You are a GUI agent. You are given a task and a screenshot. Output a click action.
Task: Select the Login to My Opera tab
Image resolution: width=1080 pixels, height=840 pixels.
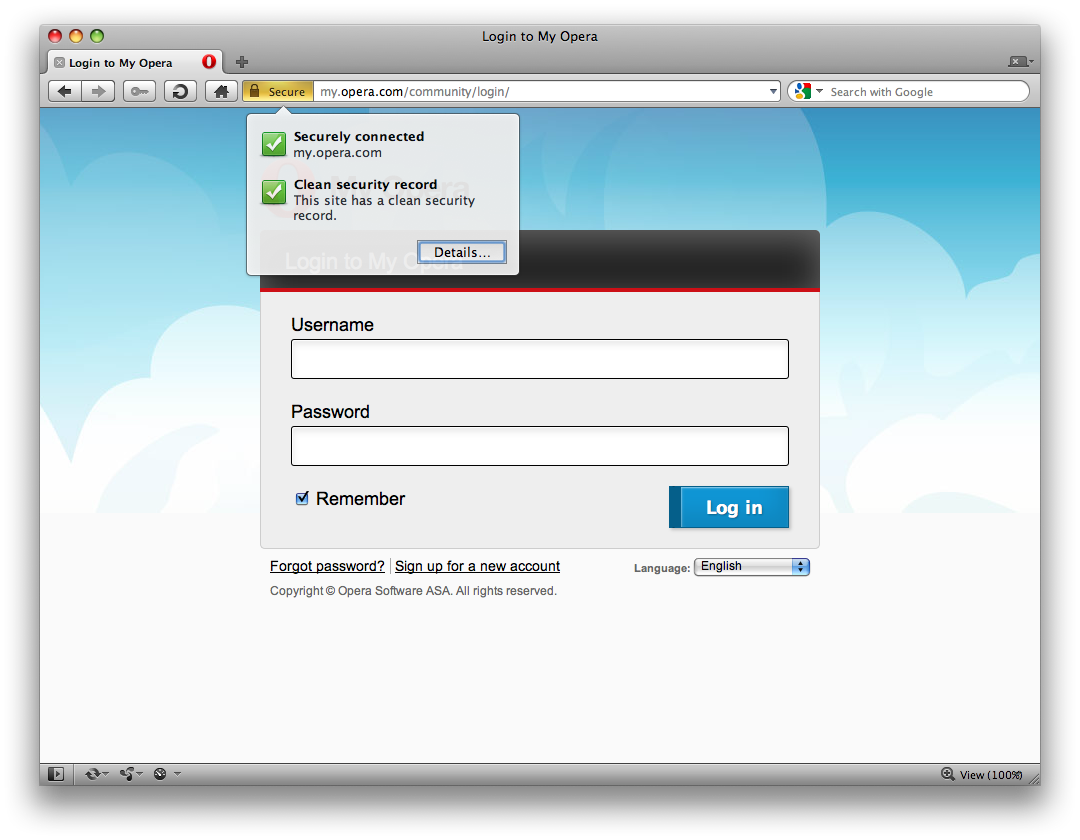pyautogui.click(x=121, y=63)
